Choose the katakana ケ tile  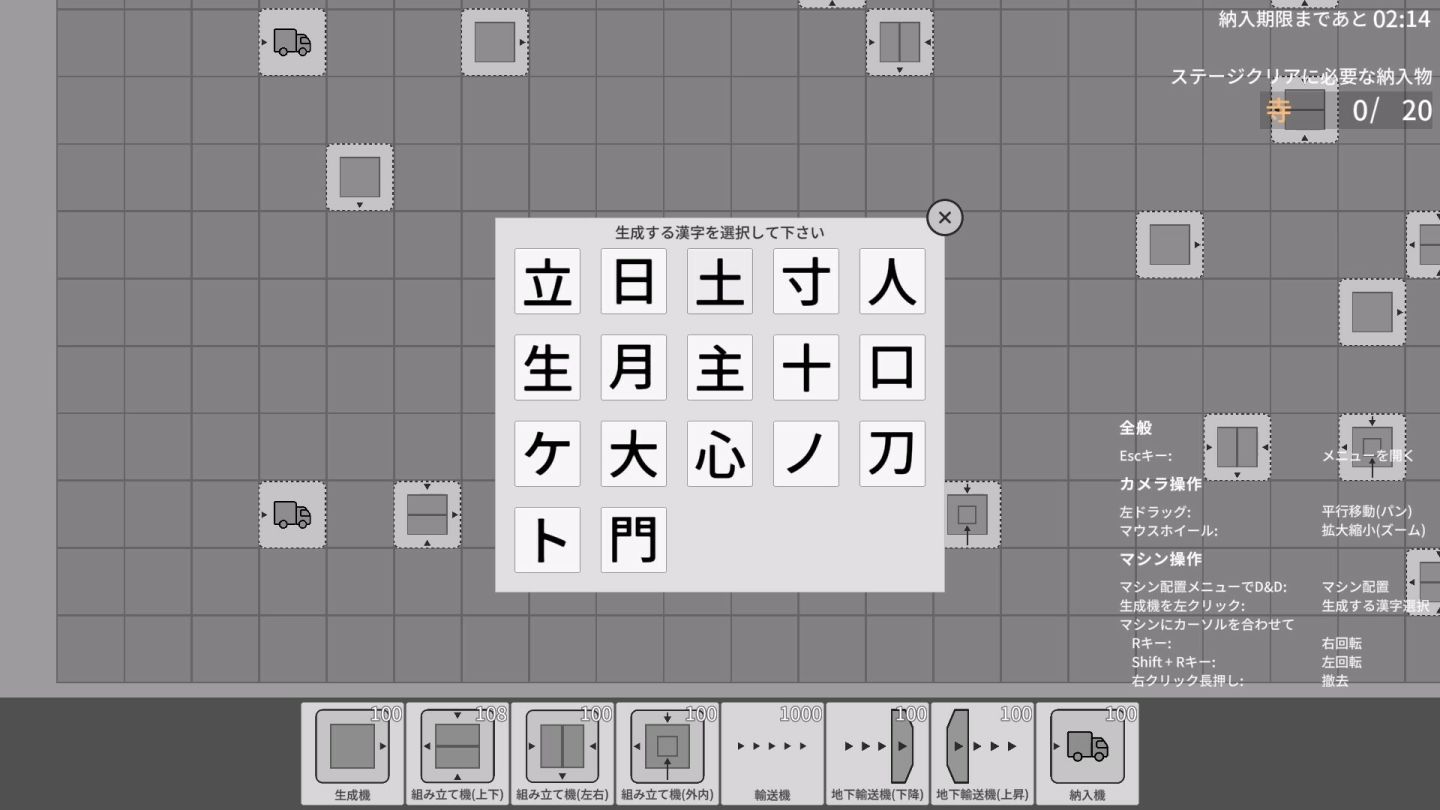coord(547,454)
